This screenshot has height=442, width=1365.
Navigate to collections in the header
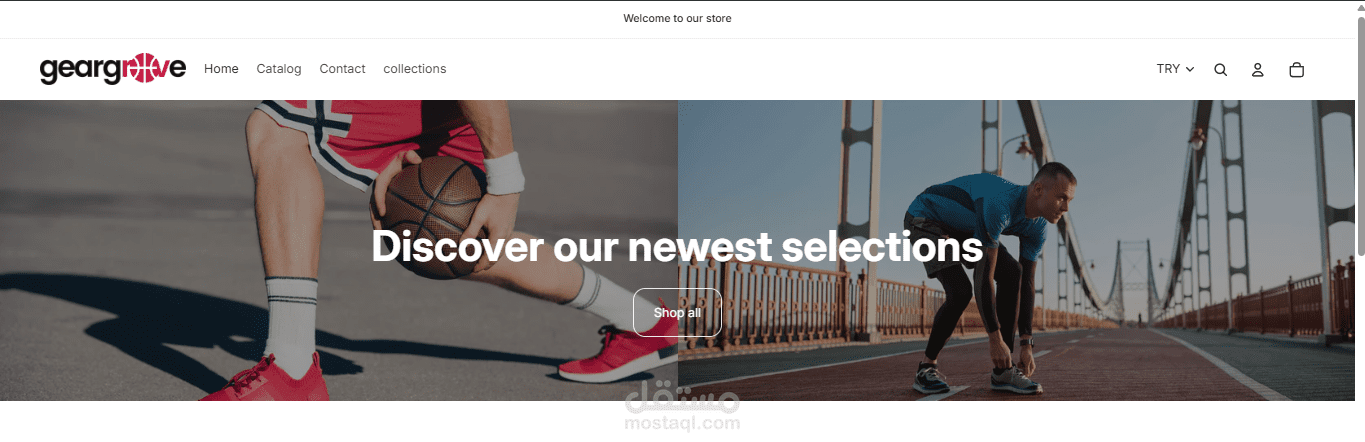click(415, 69)
